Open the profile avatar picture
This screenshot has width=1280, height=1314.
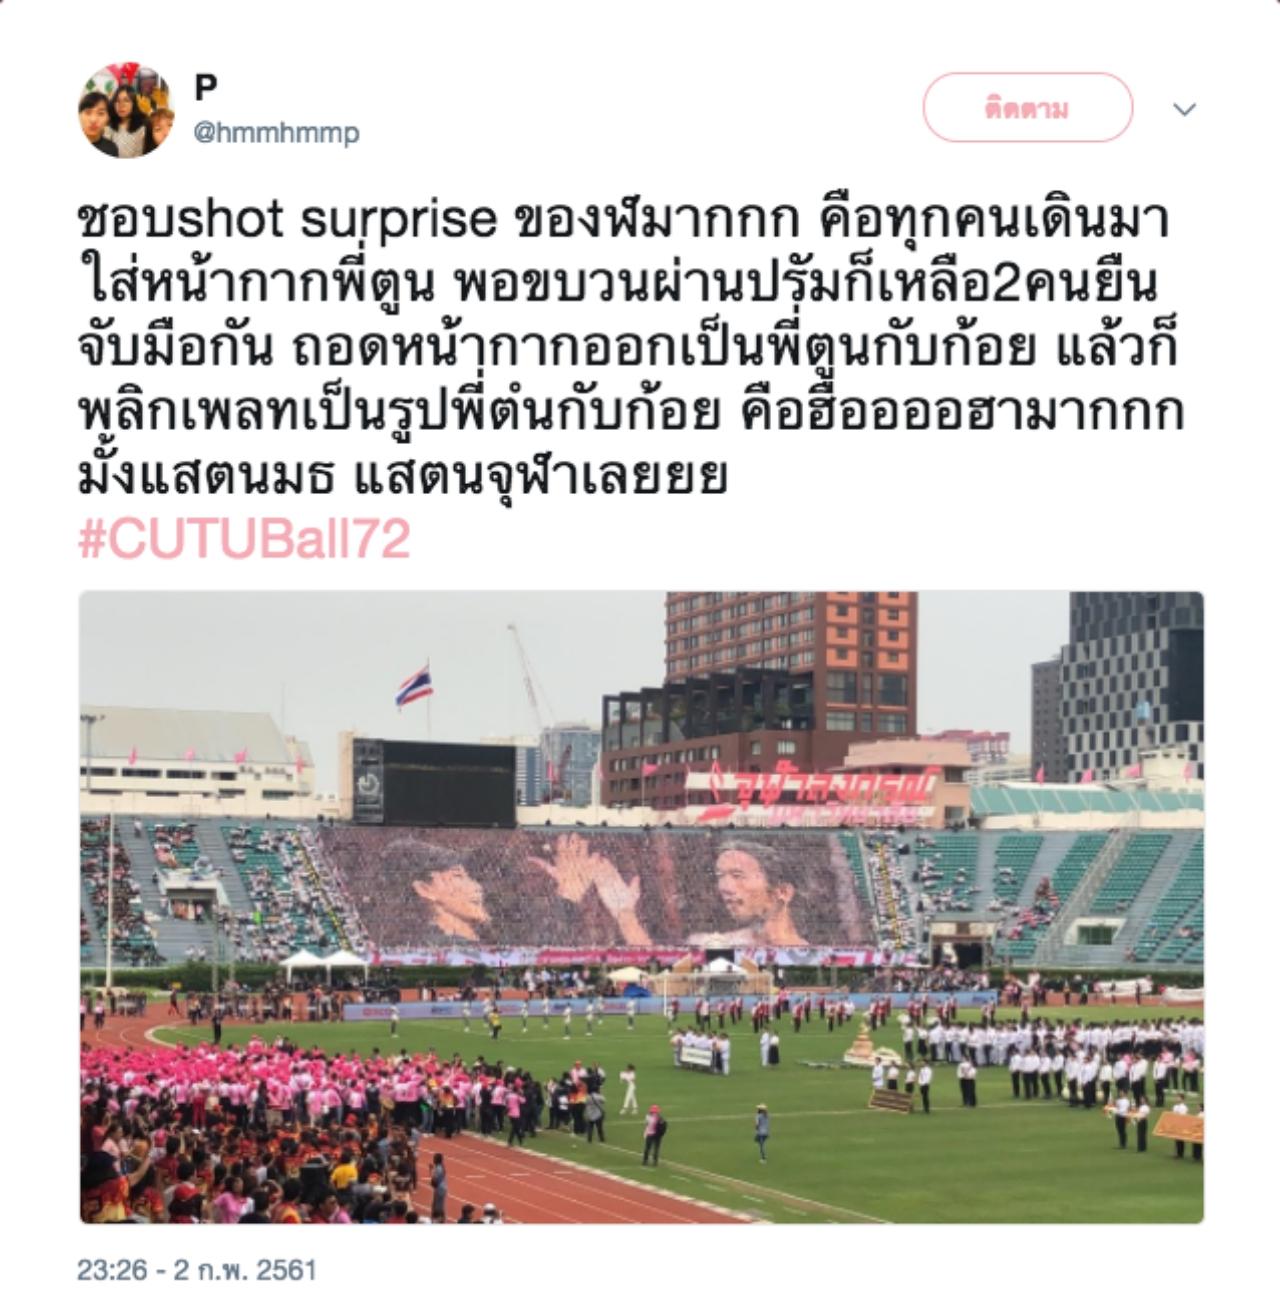tap(126, 110)
